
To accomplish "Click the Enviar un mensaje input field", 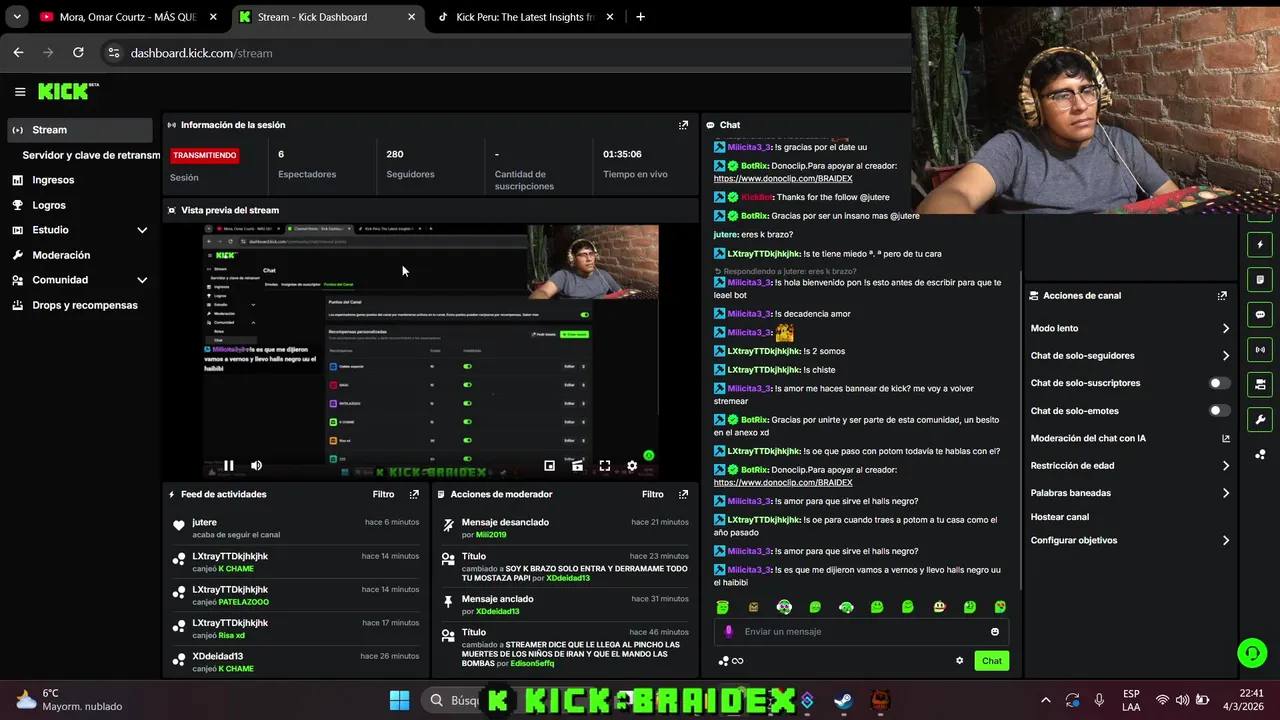I will click(x=861, y=632).
